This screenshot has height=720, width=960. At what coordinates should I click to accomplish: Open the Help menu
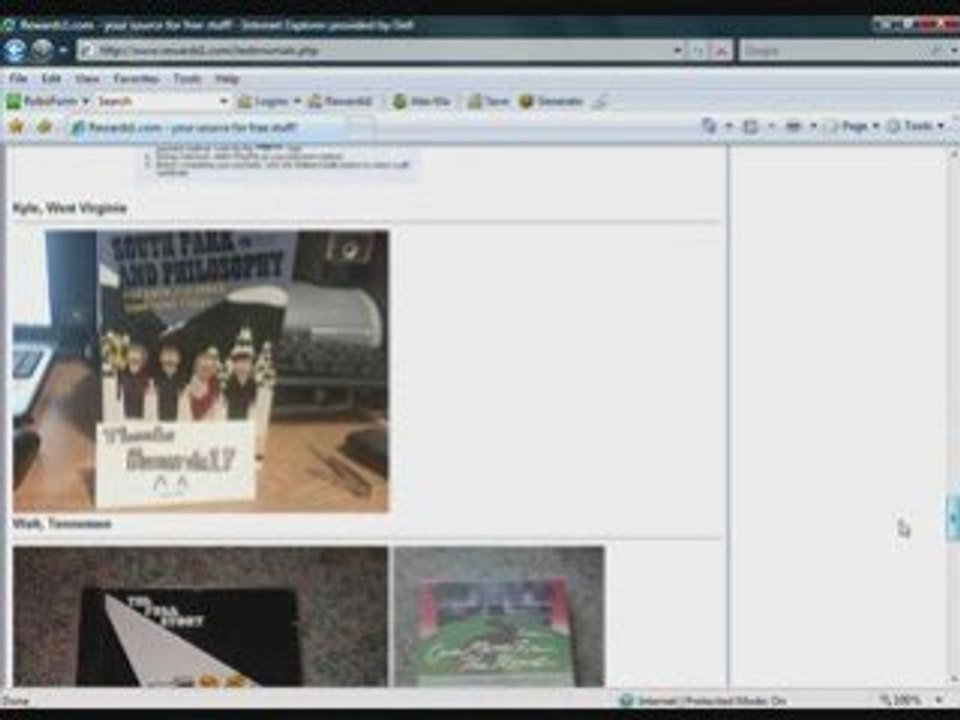(x=227, y=79)
